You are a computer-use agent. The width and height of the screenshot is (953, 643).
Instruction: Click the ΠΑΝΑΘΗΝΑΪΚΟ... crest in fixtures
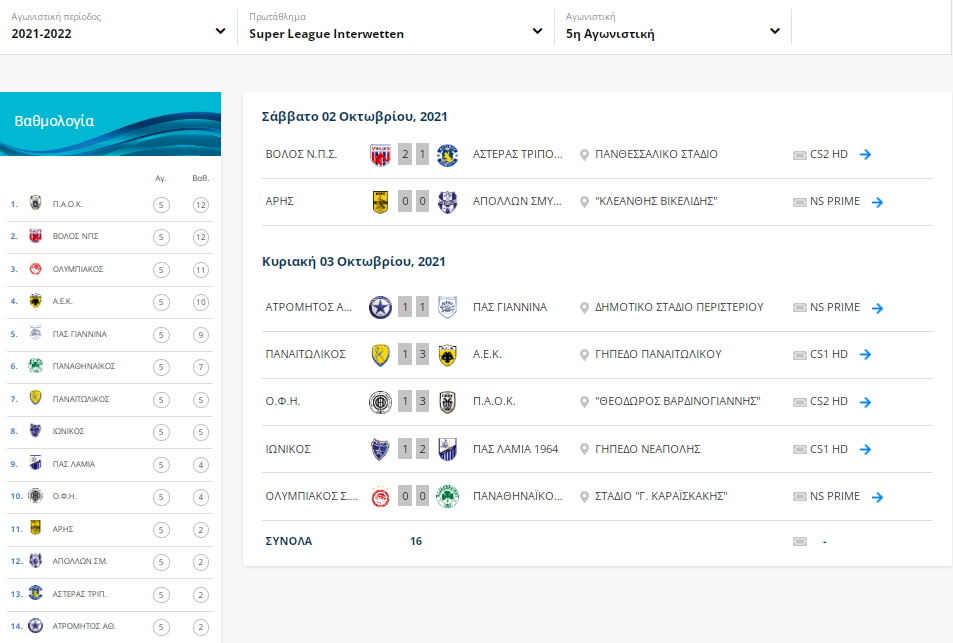(x=447, y=497)
